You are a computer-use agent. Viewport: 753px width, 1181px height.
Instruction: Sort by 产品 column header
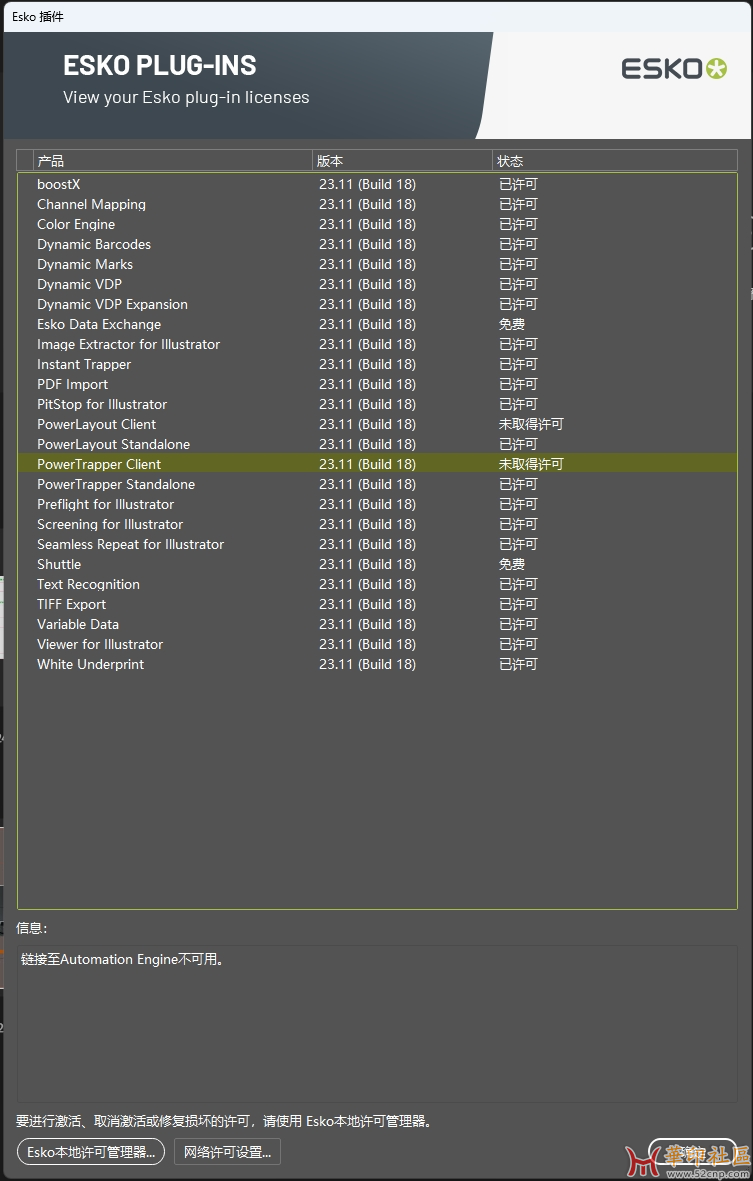coord(172,160)
